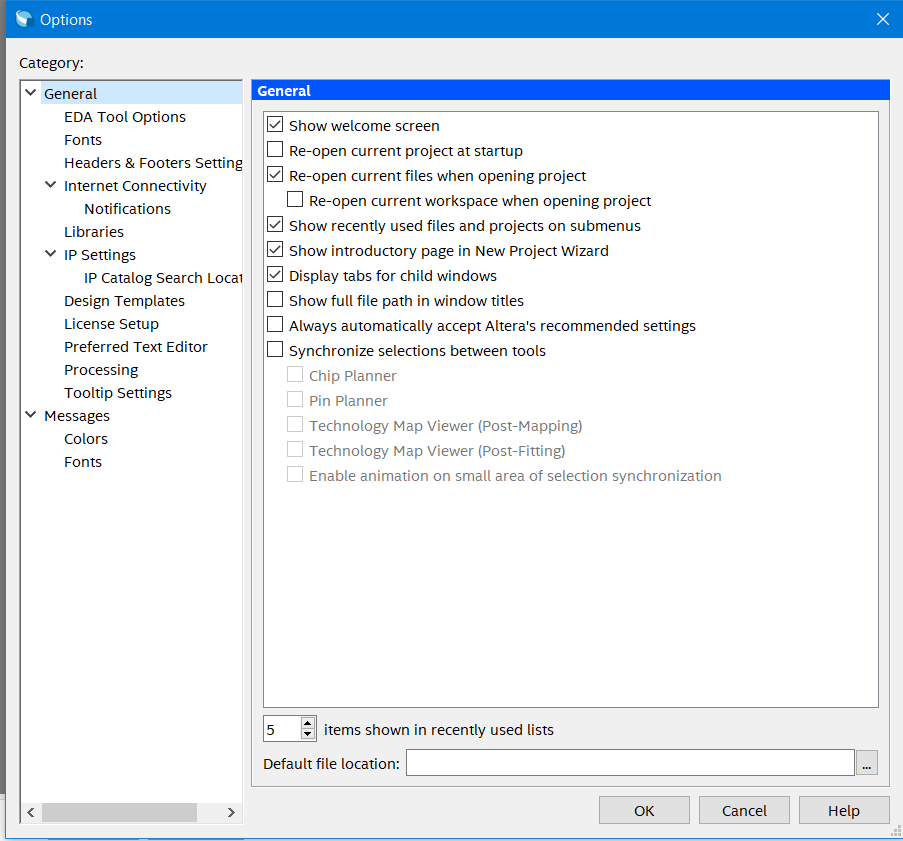Open the Processing category
The height and width of the screenshot is (841, 903).
click(101, 370)
